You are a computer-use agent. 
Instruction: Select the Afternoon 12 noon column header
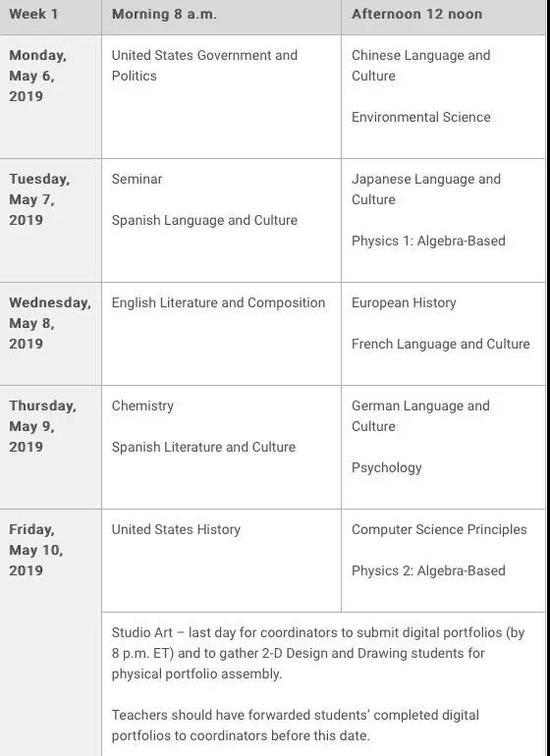click(417, 14)
